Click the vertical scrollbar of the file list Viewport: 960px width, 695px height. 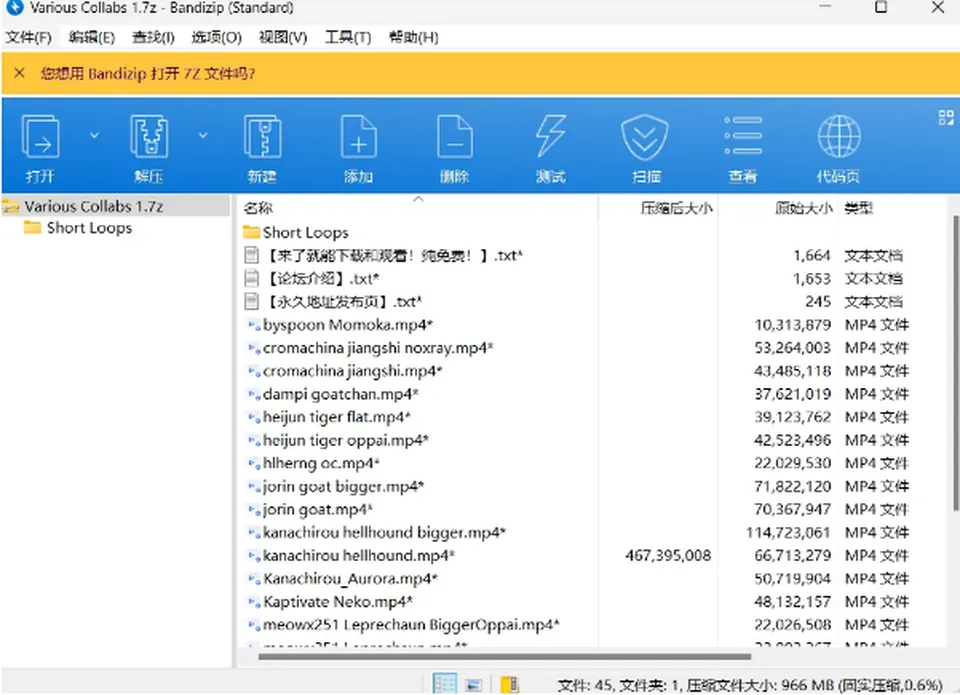956,363
